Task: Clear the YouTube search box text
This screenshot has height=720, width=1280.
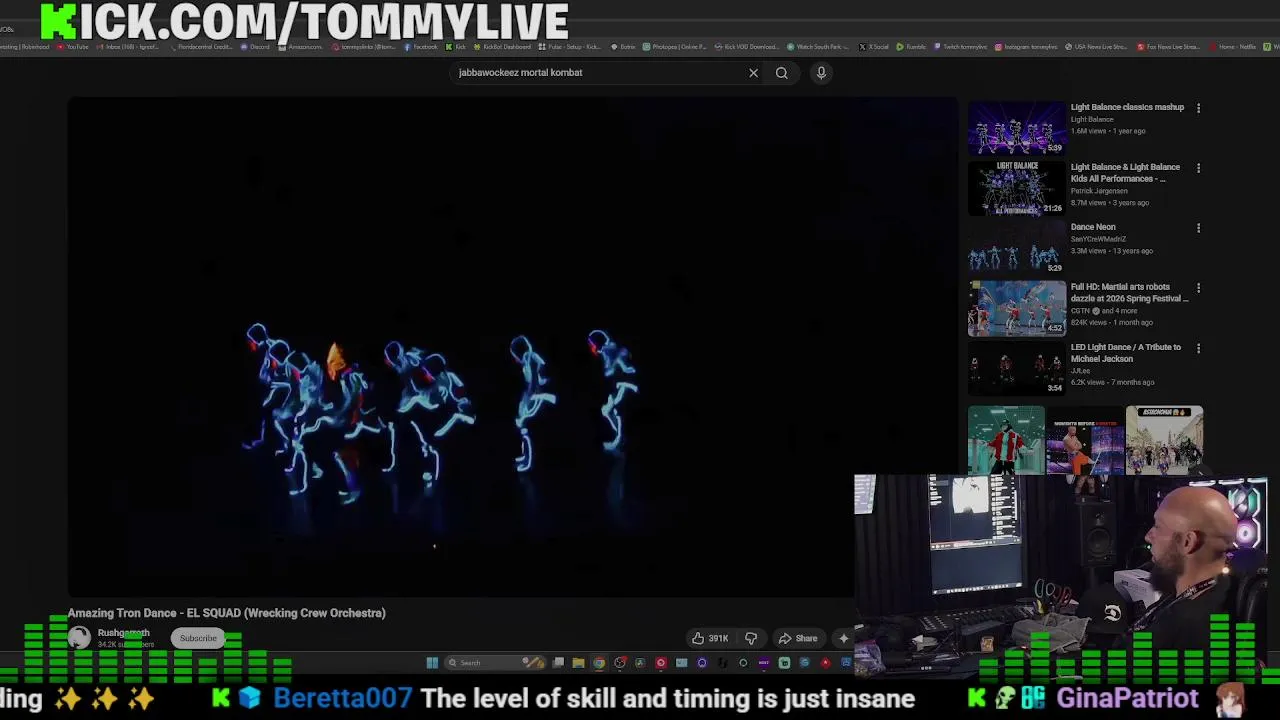Action: pos(753,72)
